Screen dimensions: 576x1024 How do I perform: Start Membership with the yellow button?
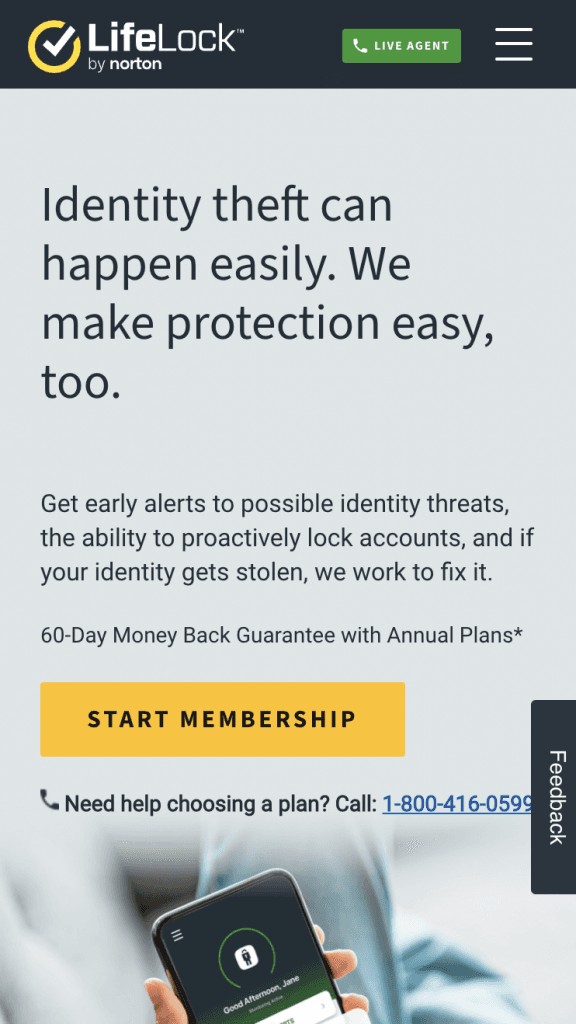coord(223,719)
